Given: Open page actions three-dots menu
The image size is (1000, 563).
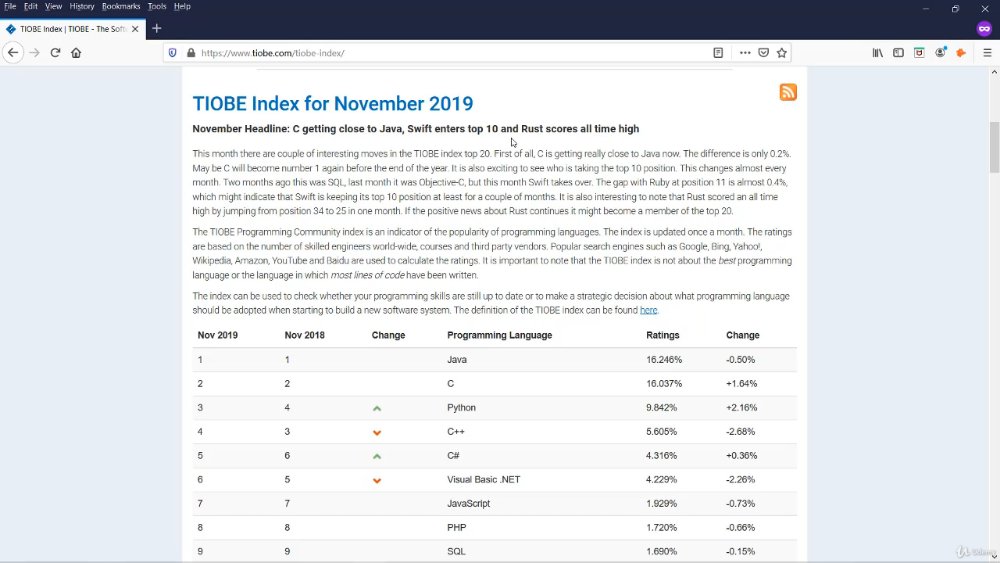Looking at the screenshot, I should point(745,53).
